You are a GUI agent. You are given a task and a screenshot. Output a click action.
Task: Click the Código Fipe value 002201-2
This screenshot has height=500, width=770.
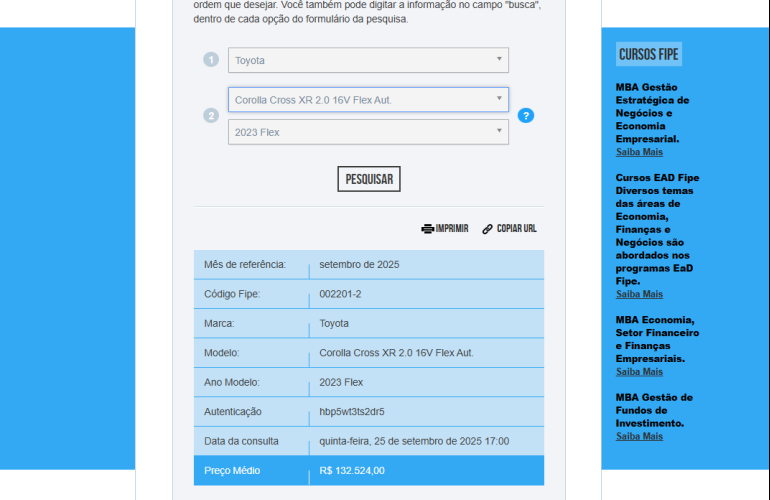pos(340,294)
